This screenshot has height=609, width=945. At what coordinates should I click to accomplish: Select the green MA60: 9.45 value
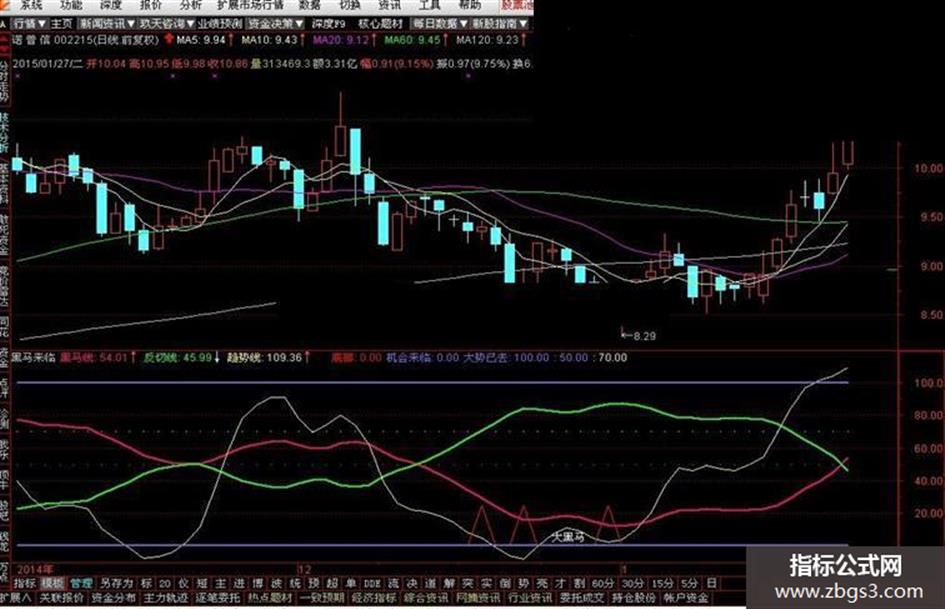pyautogui.click(x=413, y=40)
